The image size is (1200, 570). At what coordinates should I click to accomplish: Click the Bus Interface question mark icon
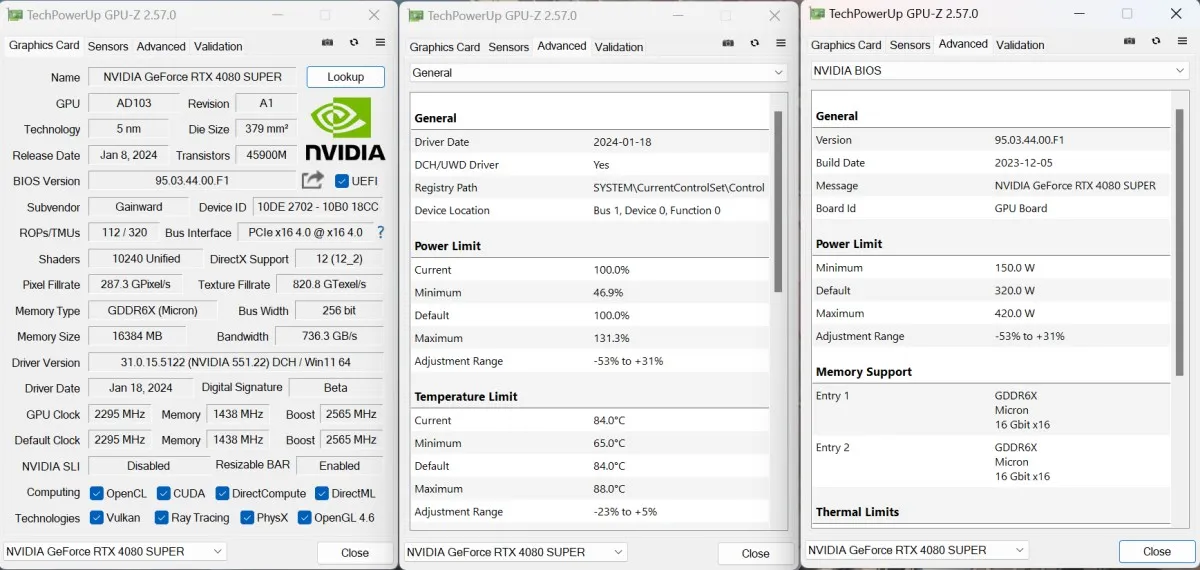380,232
